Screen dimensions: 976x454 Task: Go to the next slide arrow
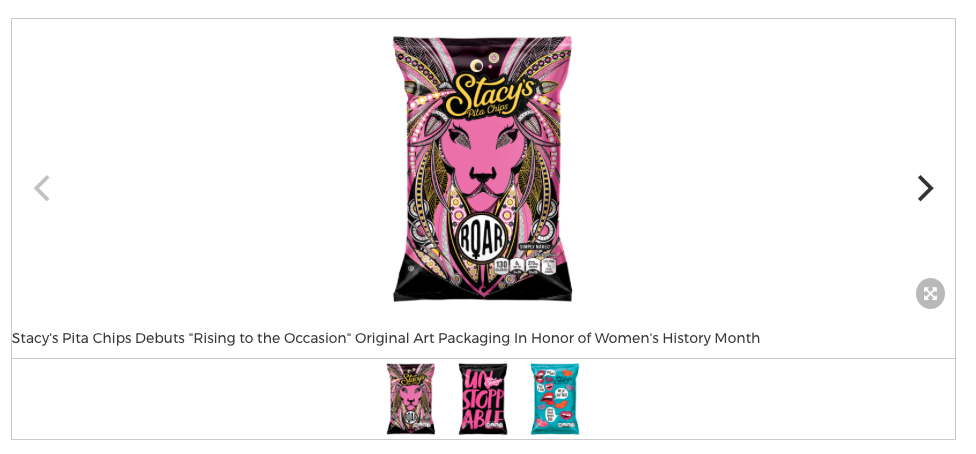(925, 188)
